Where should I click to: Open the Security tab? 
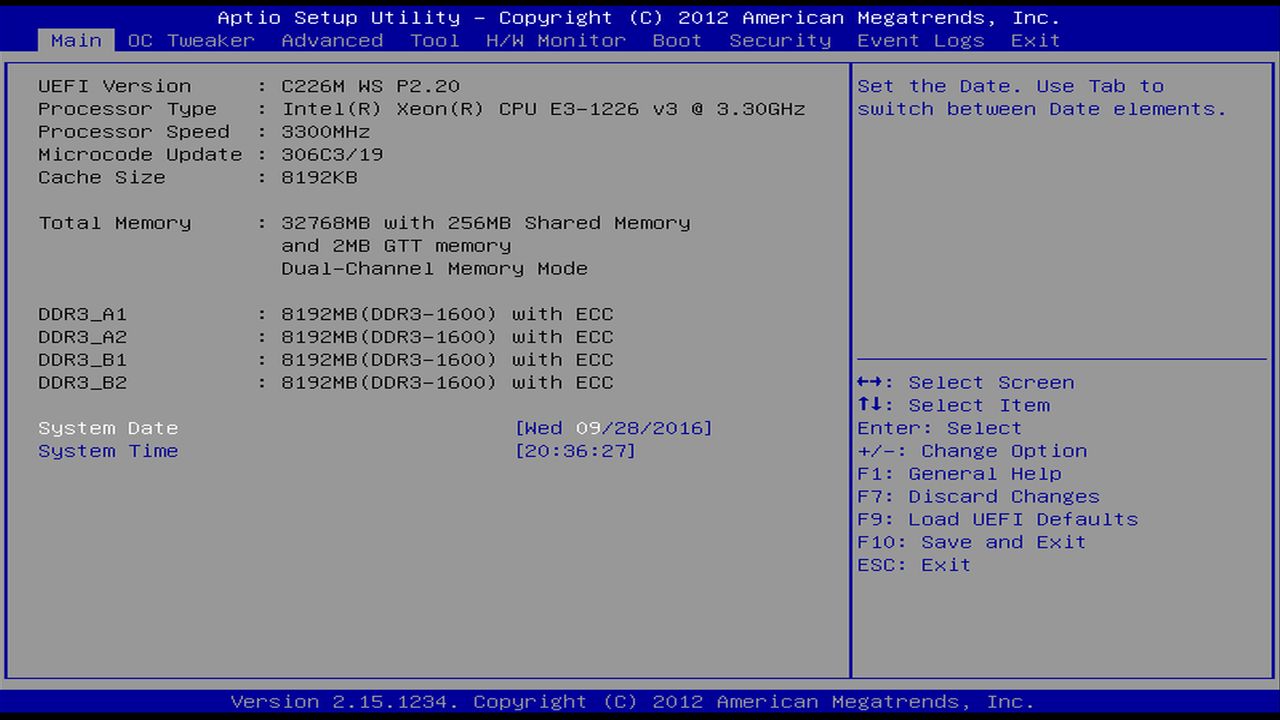point(780,40)
